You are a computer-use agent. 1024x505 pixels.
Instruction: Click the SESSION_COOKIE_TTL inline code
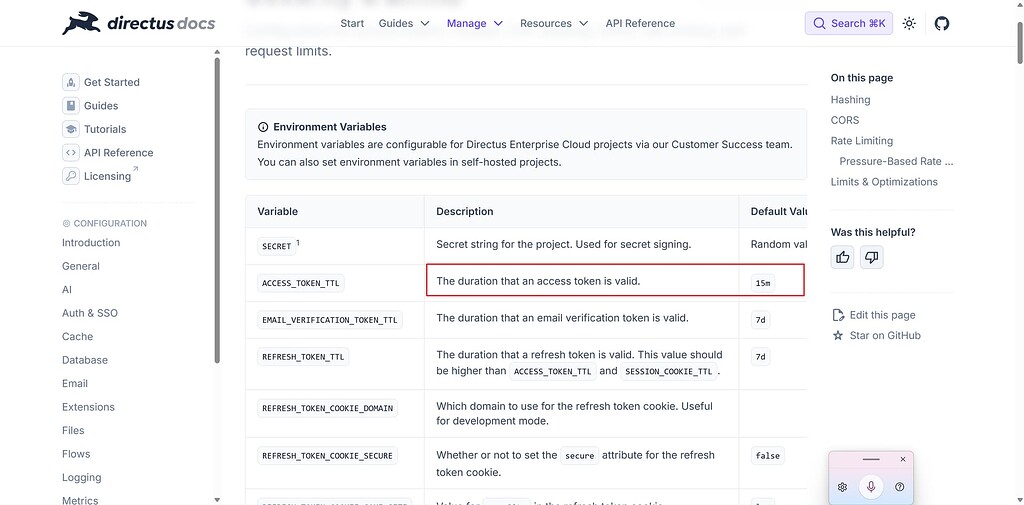coord(669,372)
